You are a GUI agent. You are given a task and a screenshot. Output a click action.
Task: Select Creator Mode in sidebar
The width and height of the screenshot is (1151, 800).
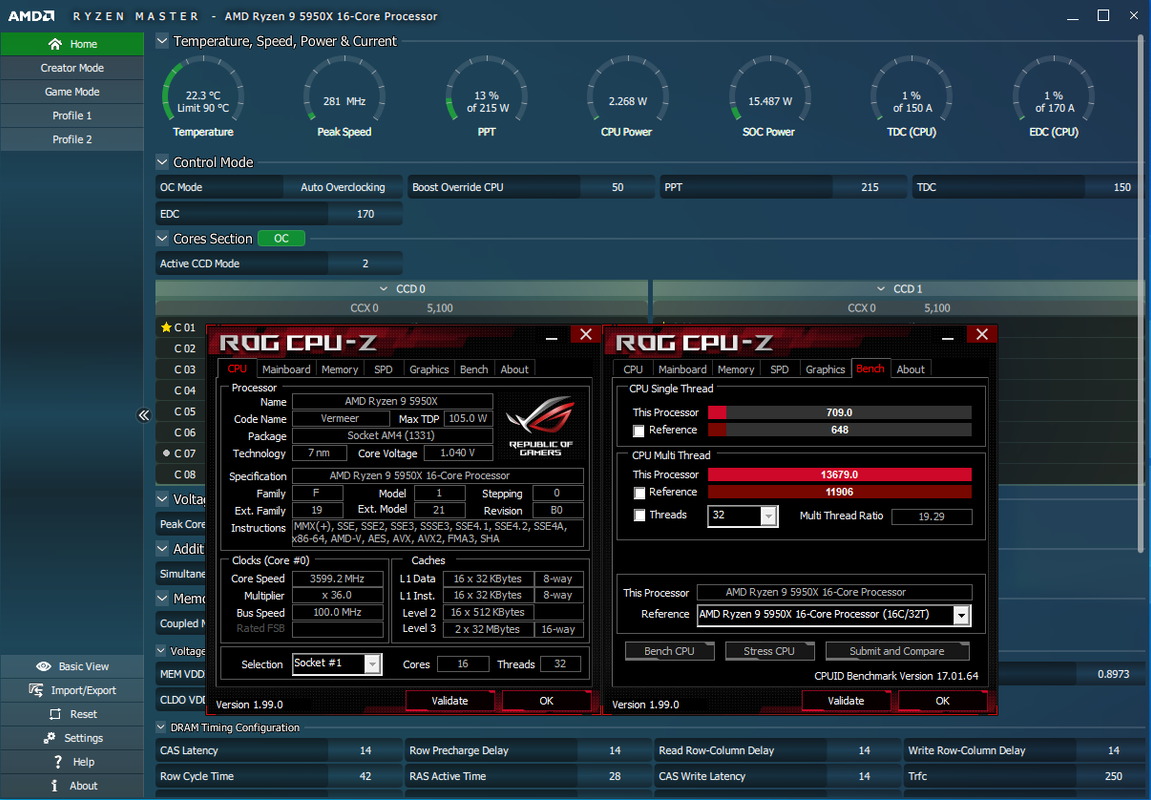pos(72,68)
